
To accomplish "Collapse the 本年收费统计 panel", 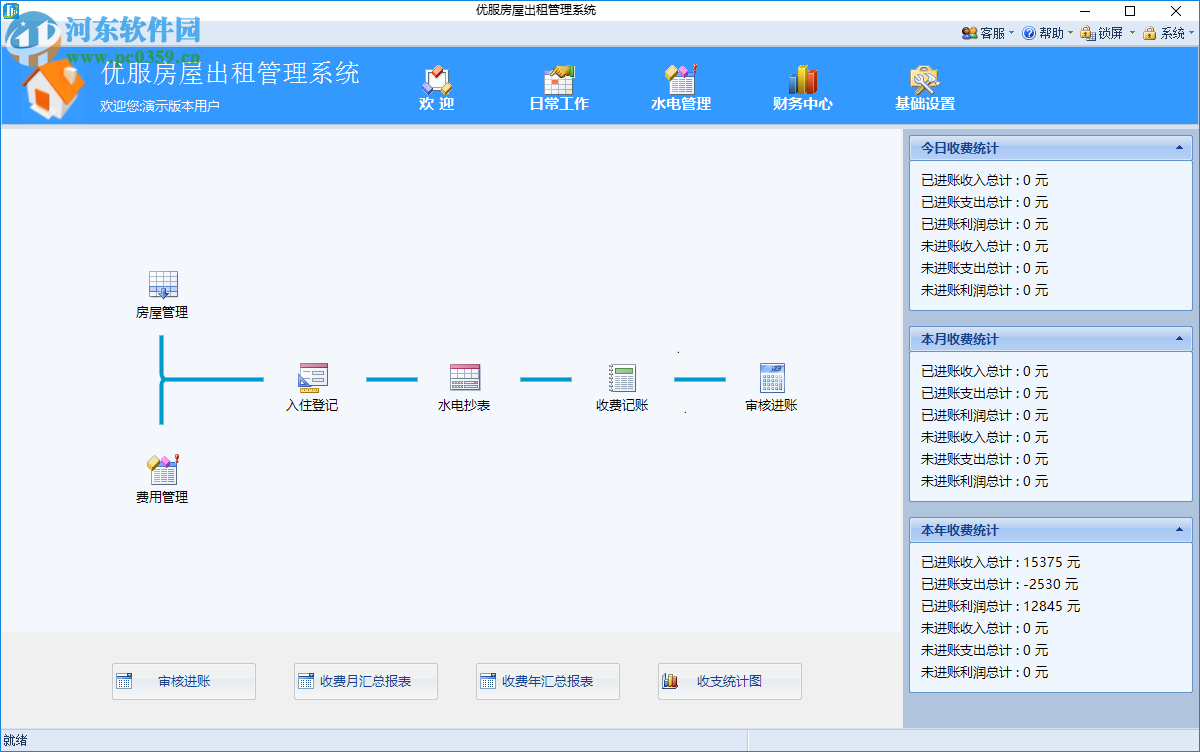I will (x=1178, y=530).
